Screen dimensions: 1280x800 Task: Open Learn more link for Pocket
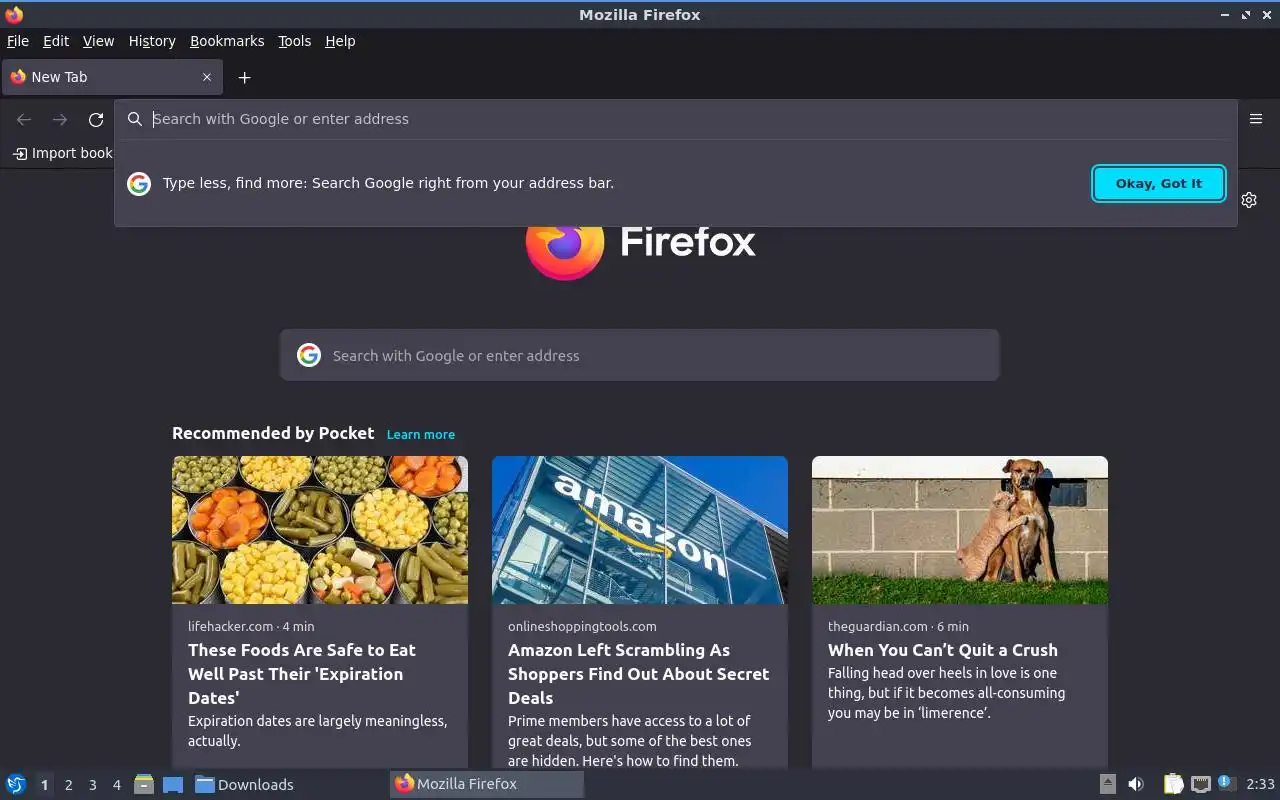pyautogui.click(x=421, y=434)
